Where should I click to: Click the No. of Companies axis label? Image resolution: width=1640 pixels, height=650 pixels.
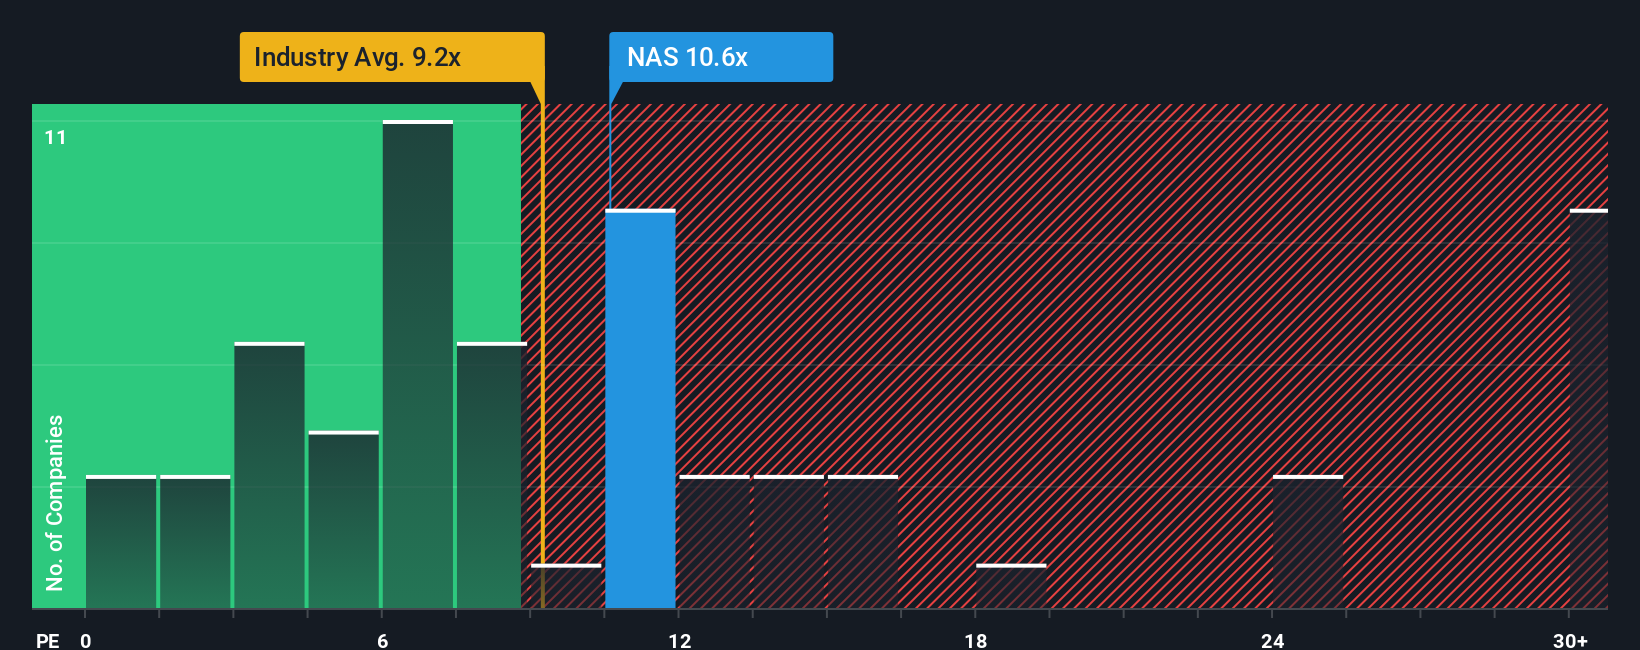[55, 503]
